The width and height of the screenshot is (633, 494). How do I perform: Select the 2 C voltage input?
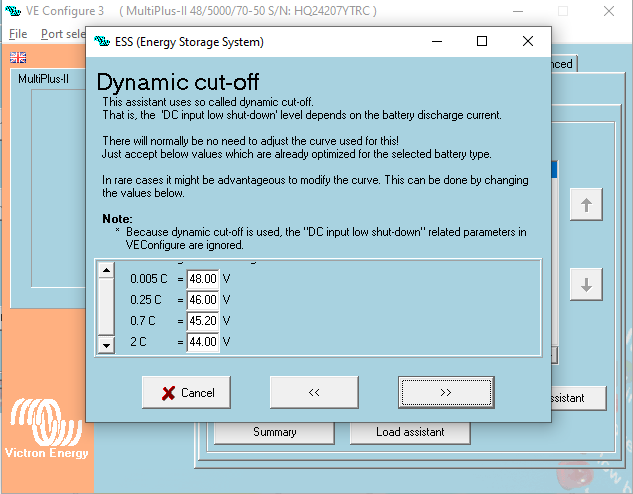pyautogui.click(x=204, y=342)
